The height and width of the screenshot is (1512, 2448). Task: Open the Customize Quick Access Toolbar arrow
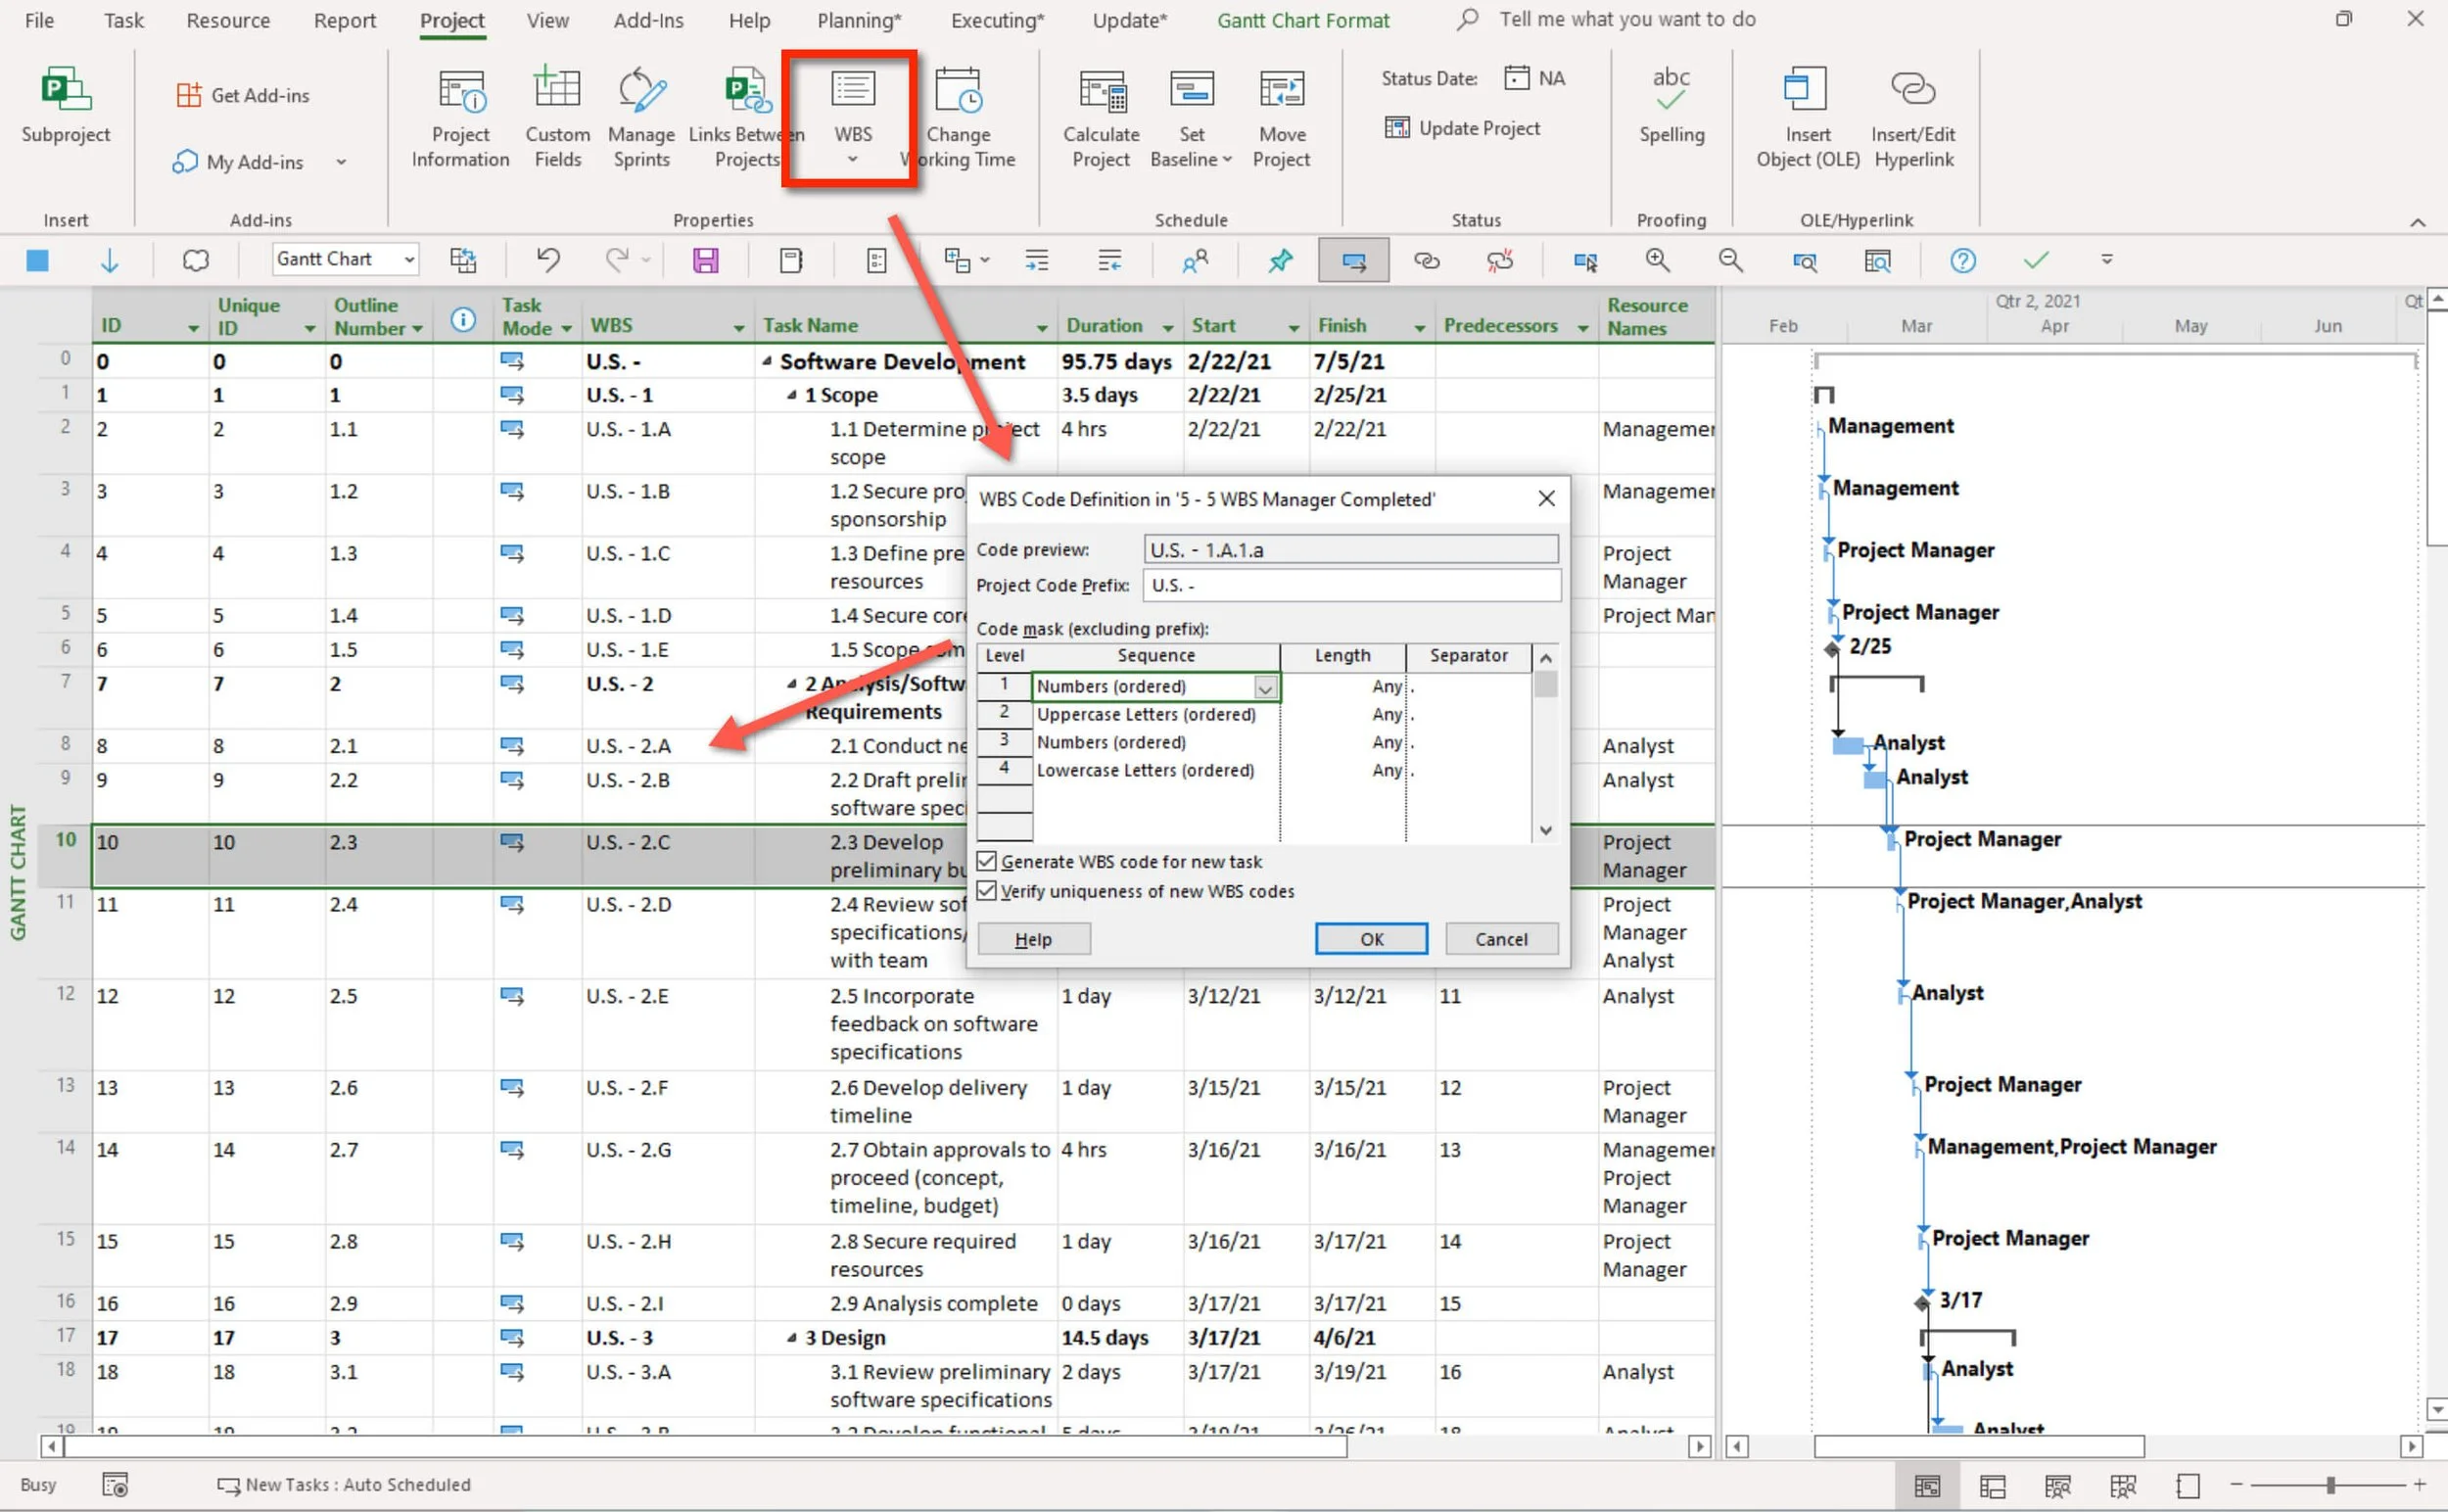tap(2106, 259)
